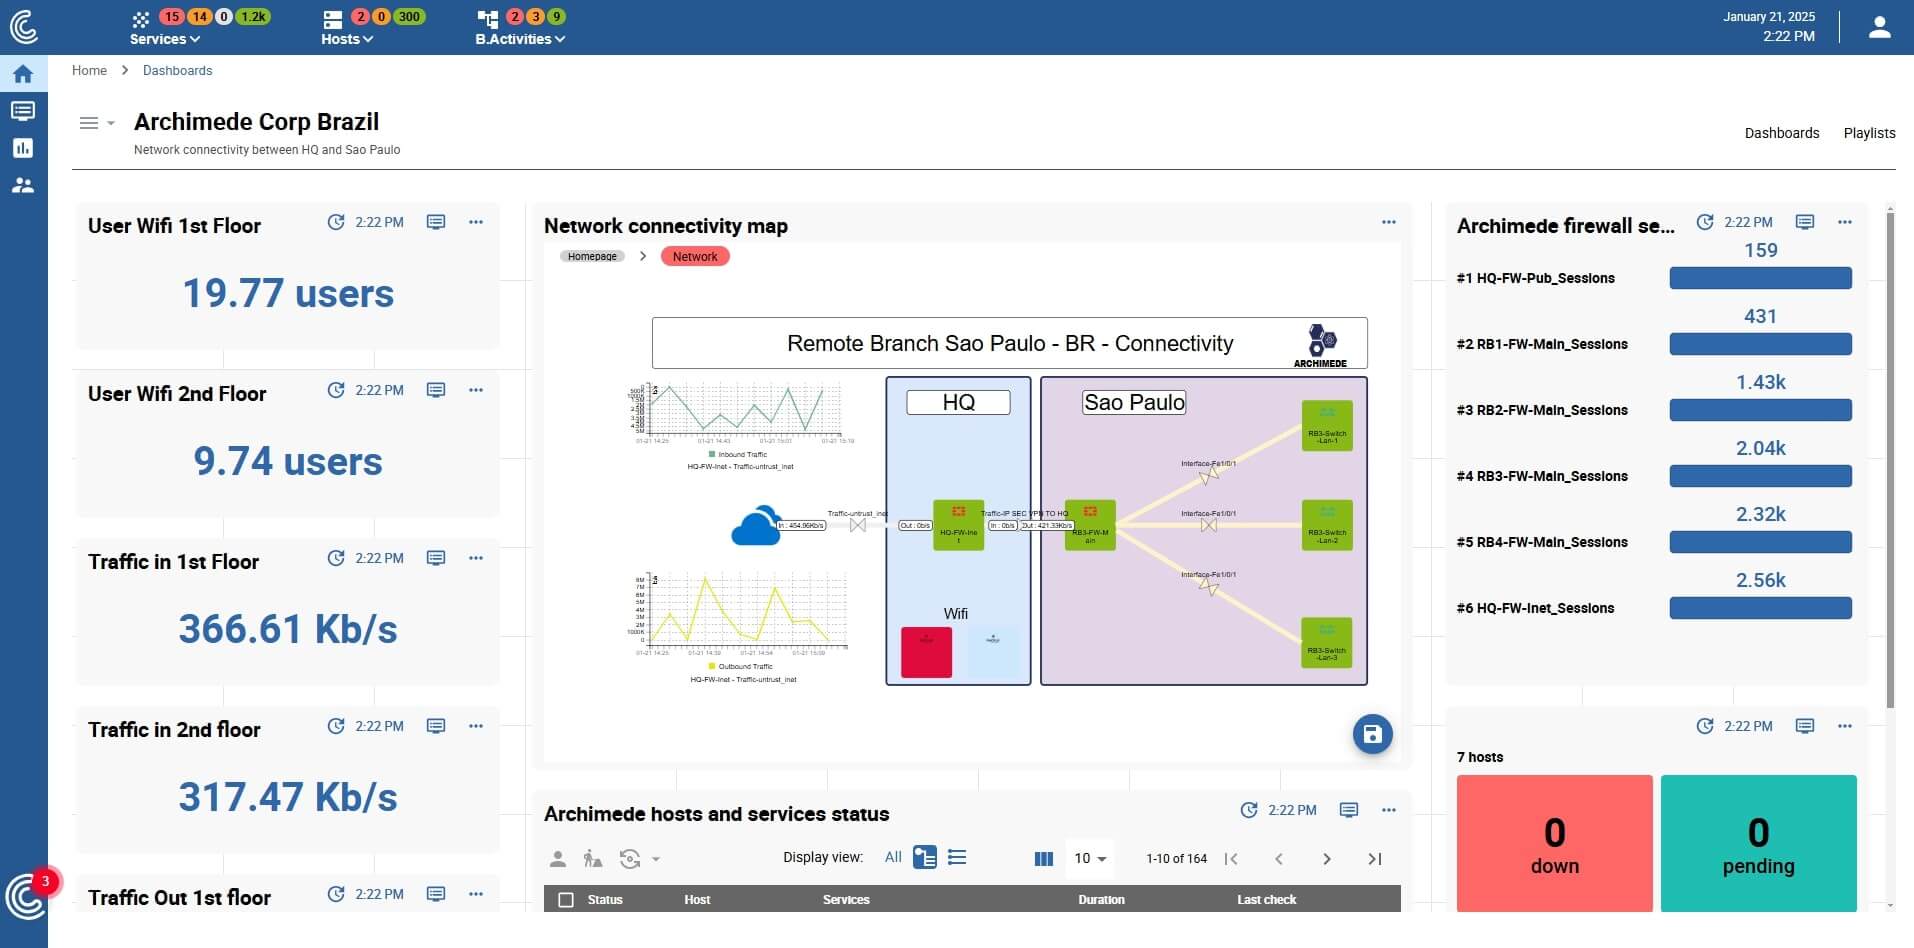Open the Home sidebar icon
The width and height of the screenshot is (1914, 948).
[23, 74]
